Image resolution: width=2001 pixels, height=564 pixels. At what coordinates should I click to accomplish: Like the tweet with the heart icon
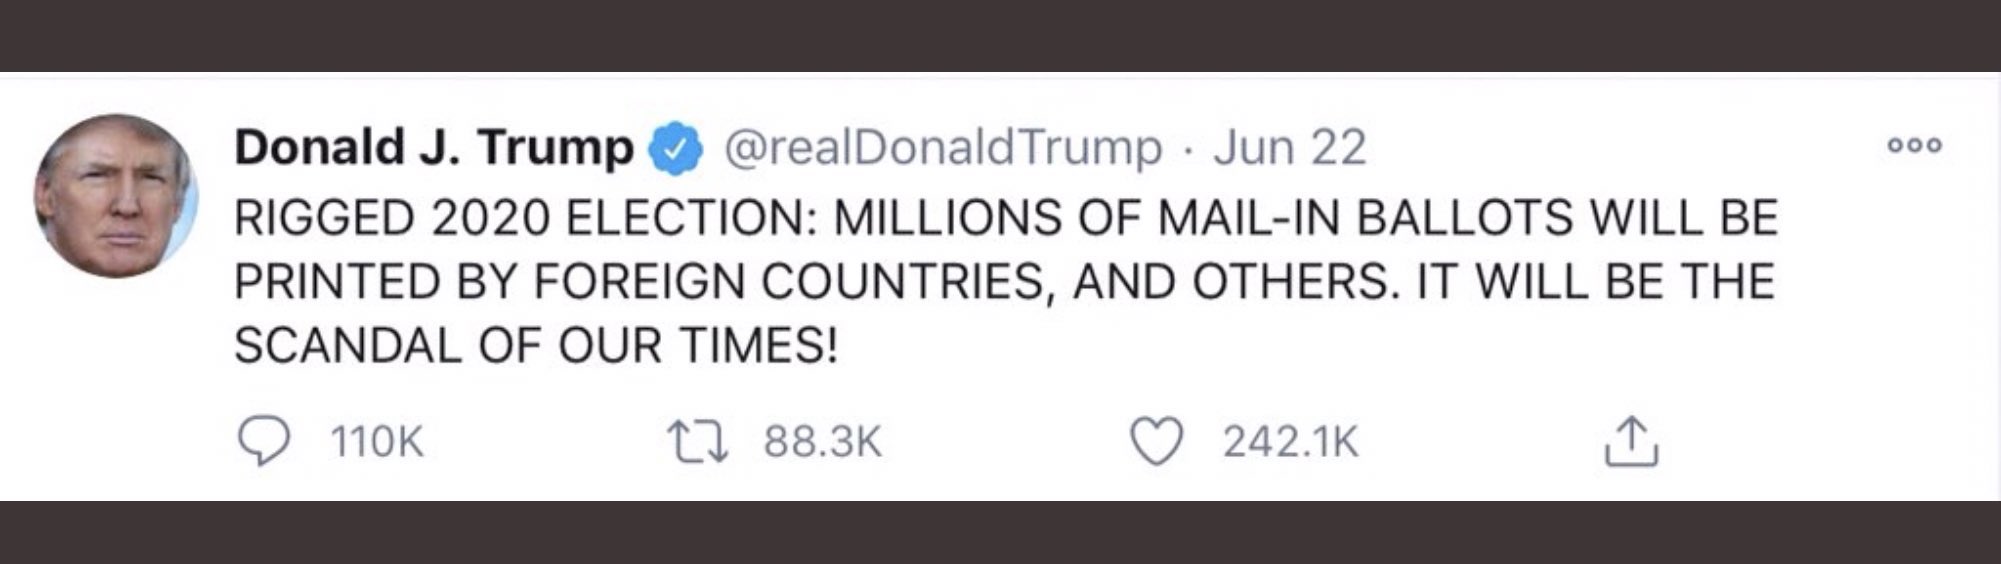tap(1156, 441)
